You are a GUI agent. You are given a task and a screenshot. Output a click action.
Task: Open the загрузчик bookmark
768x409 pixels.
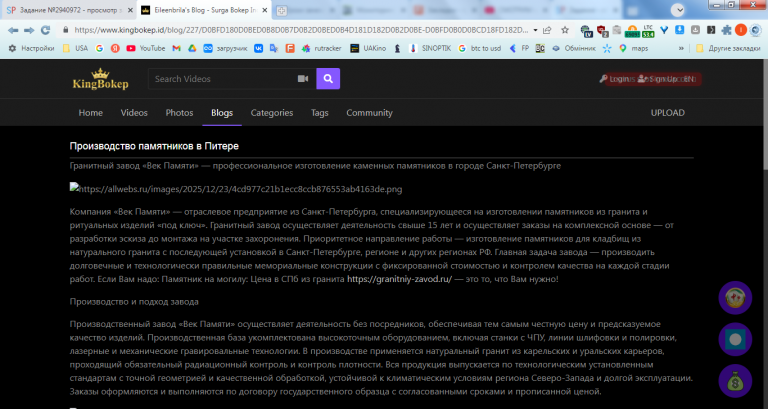(x=225, y=48)
